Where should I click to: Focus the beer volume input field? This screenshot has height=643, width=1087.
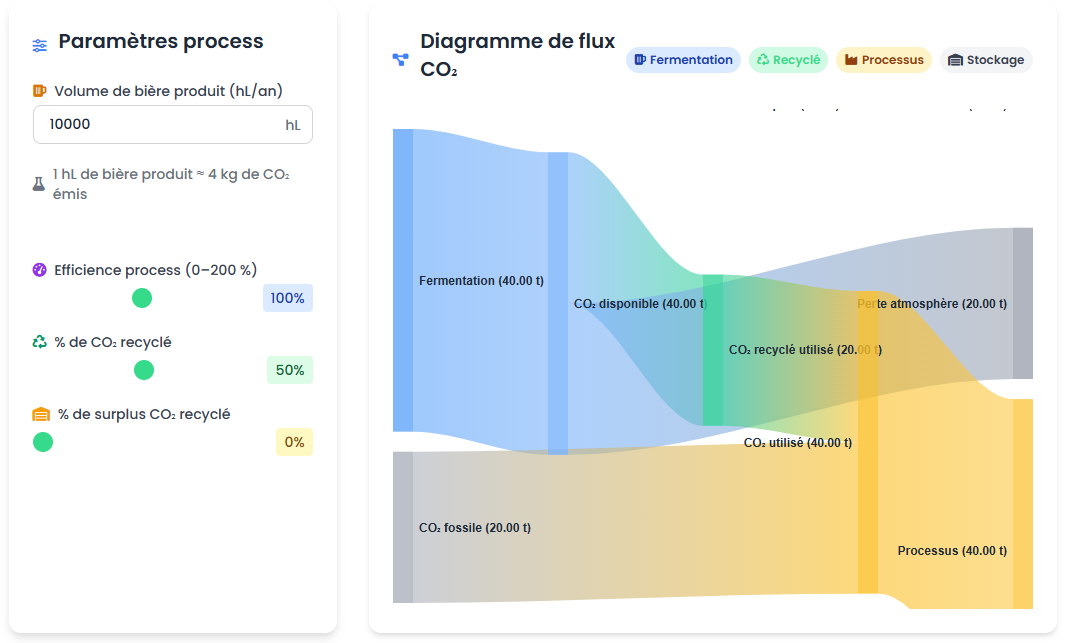point(160,125)
